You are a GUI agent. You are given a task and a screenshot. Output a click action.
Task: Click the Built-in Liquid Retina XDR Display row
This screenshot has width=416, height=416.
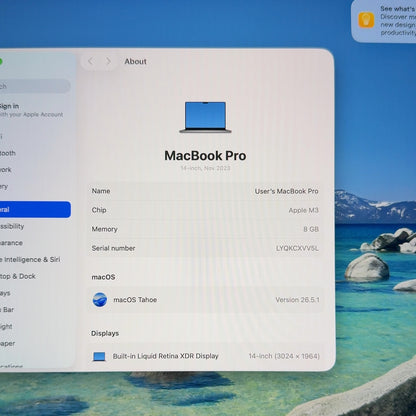click(205, 356)
